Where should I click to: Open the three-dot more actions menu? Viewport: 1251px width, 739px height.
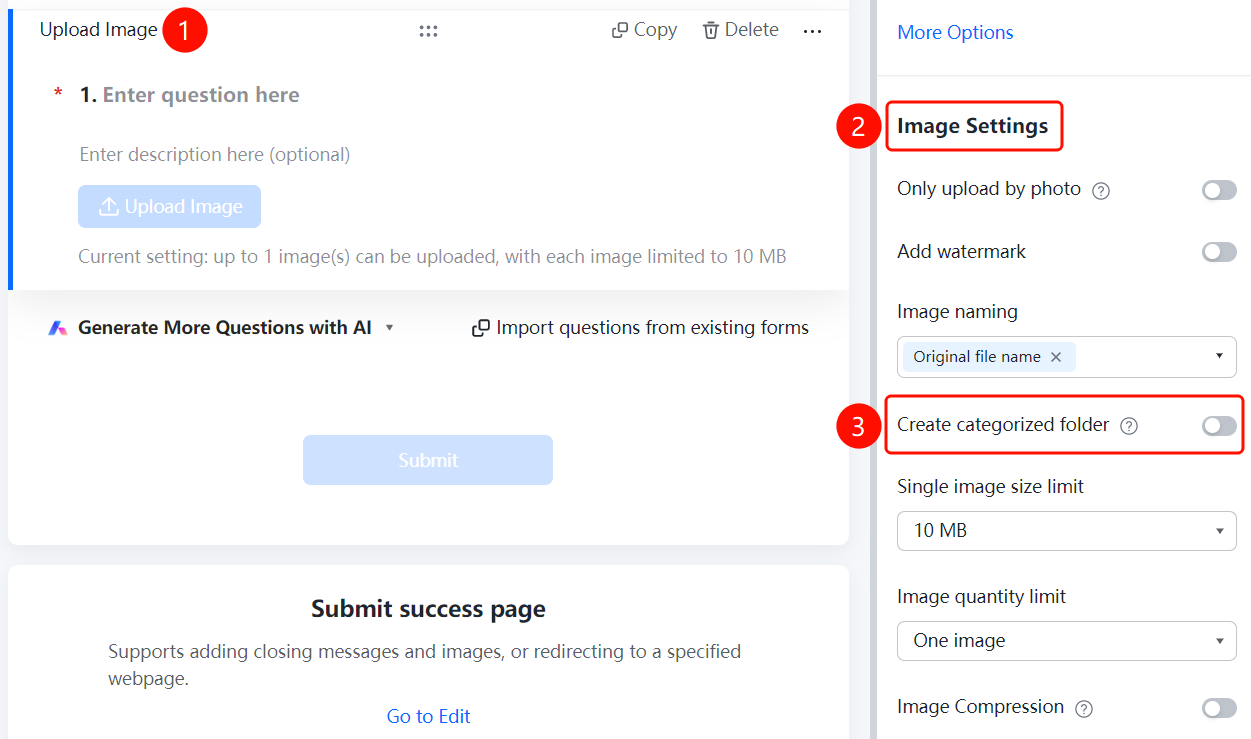[812, 32]
